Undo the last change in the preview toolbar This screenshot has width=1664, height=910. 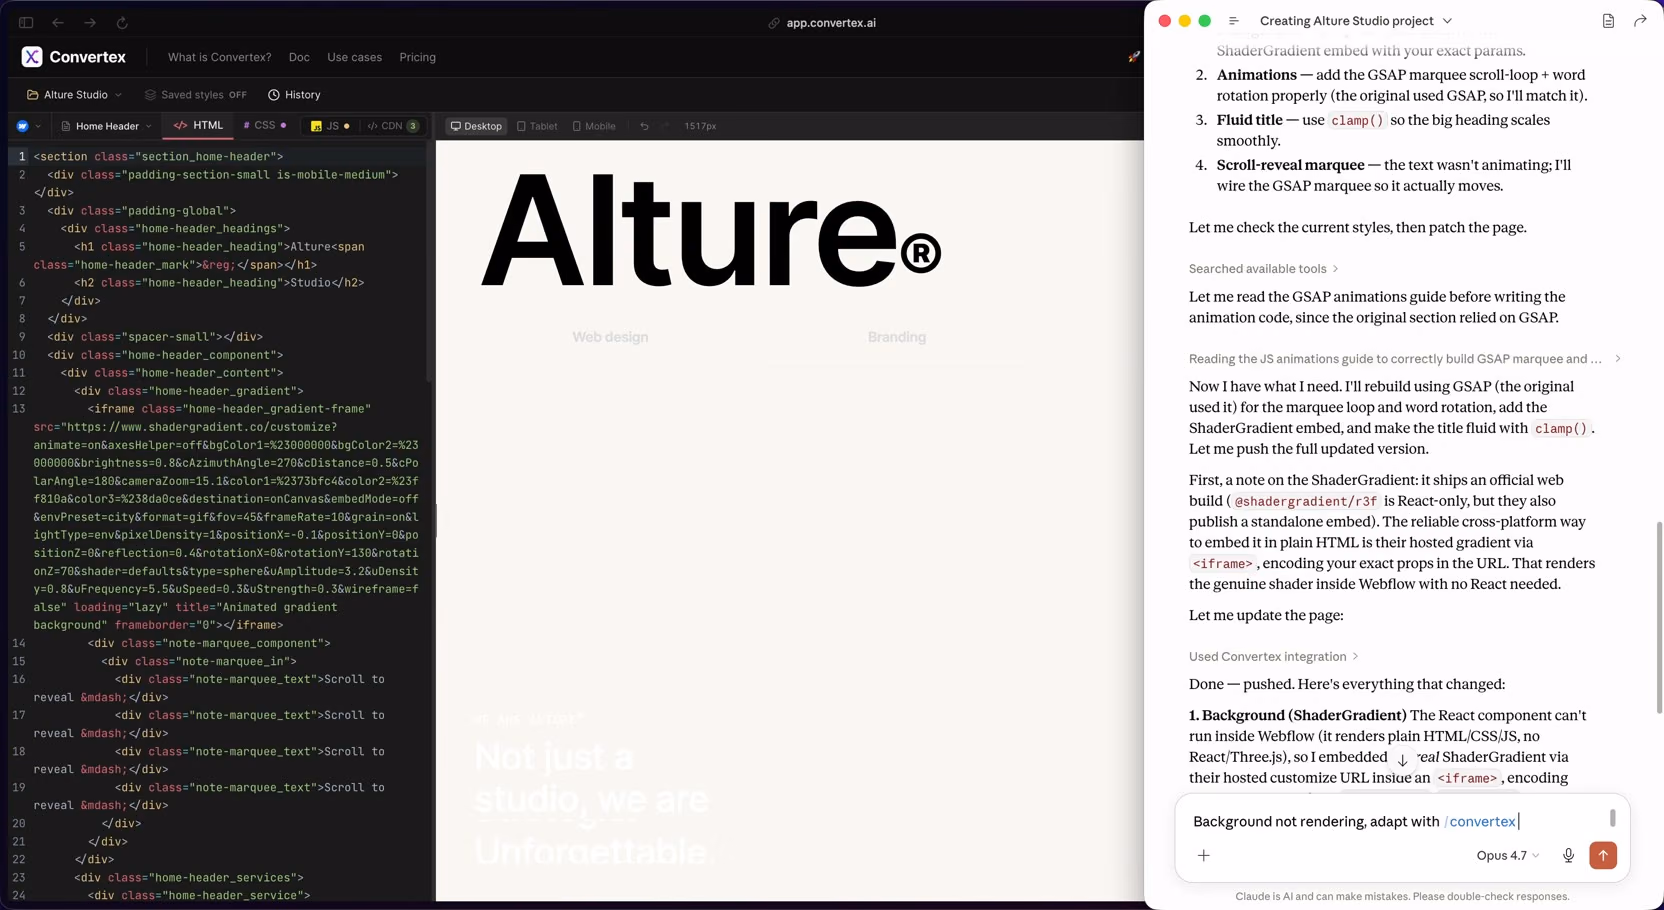(644, 126)
